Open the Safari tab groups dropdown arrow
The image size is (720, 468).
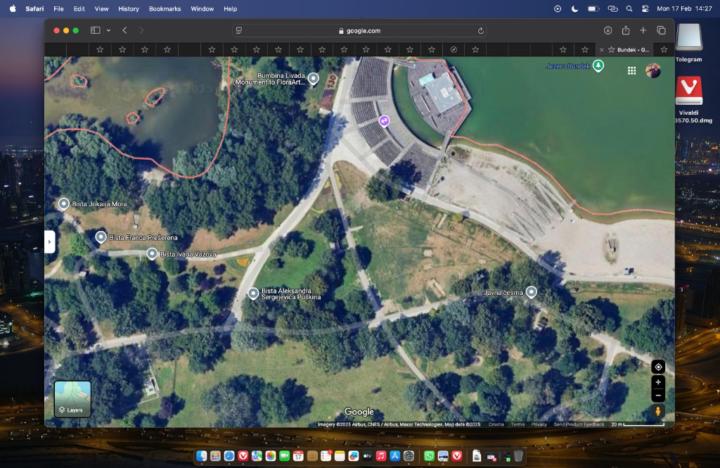tap(108, 31)
